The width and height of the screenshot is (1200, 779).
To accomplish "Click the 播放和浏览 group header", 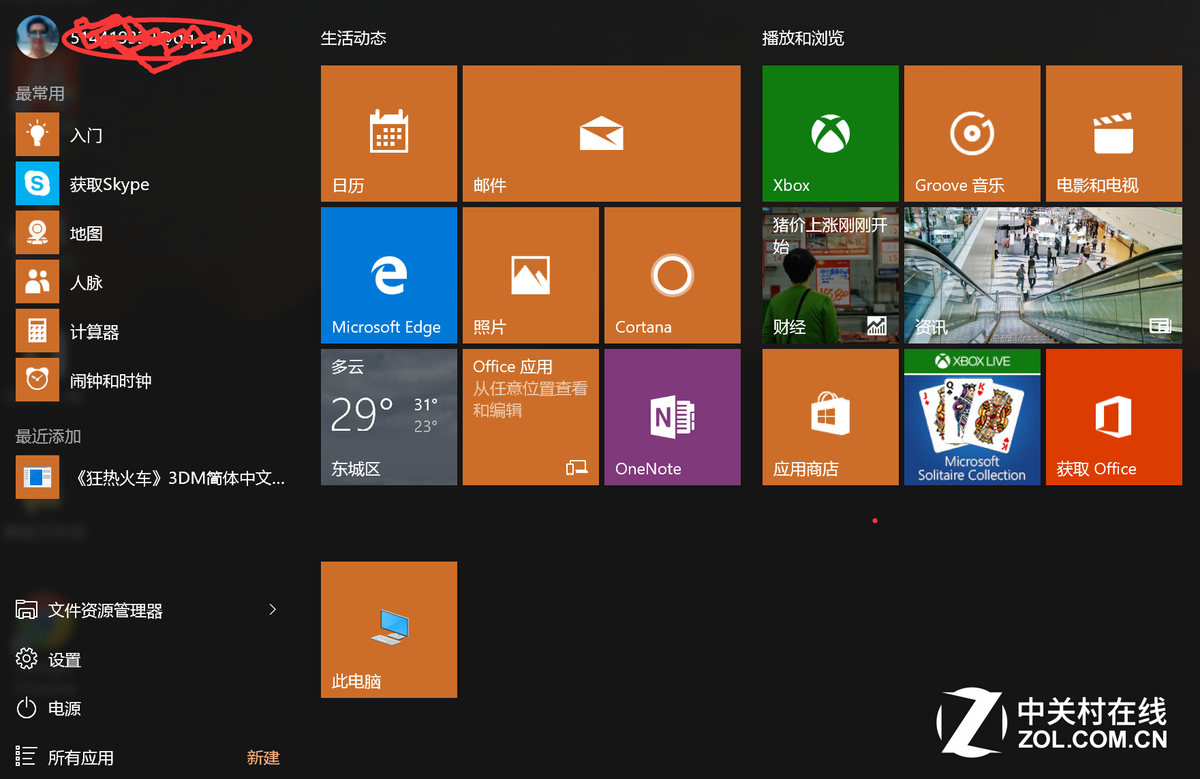I will tap(803, 38).
